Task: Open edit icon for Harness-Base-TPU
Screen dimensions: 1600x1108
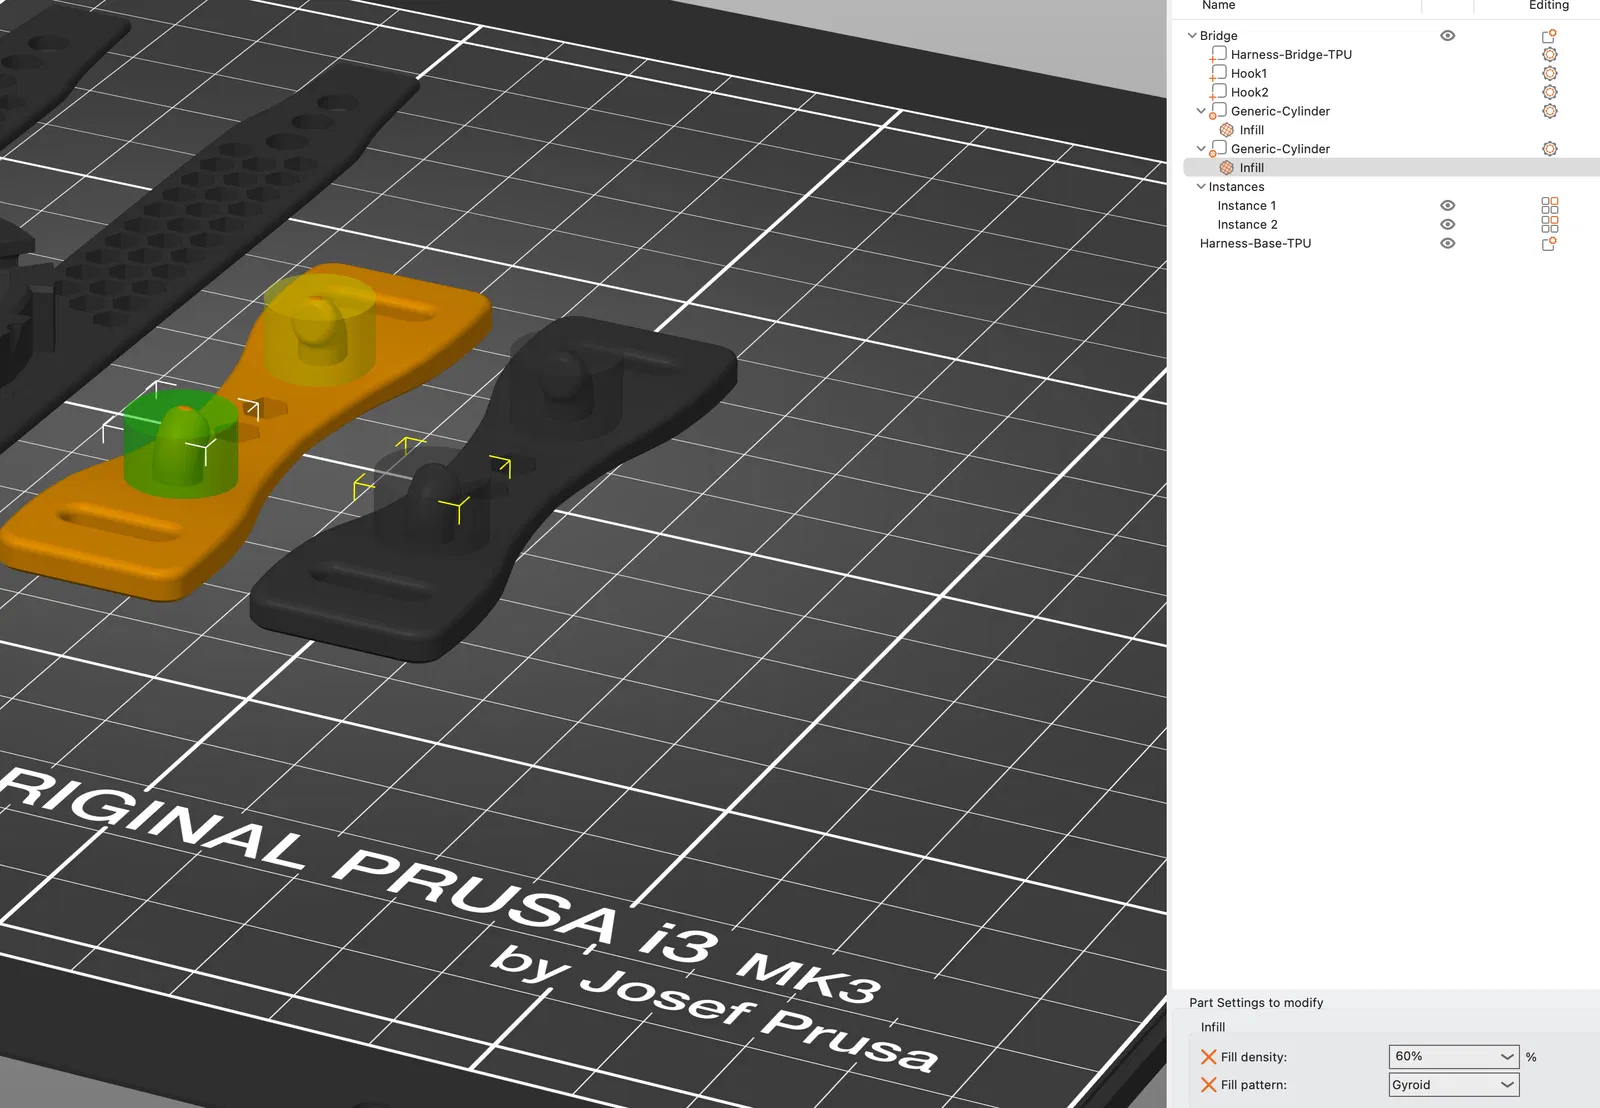Action: pyautogui.click(x=1549, y=243)
